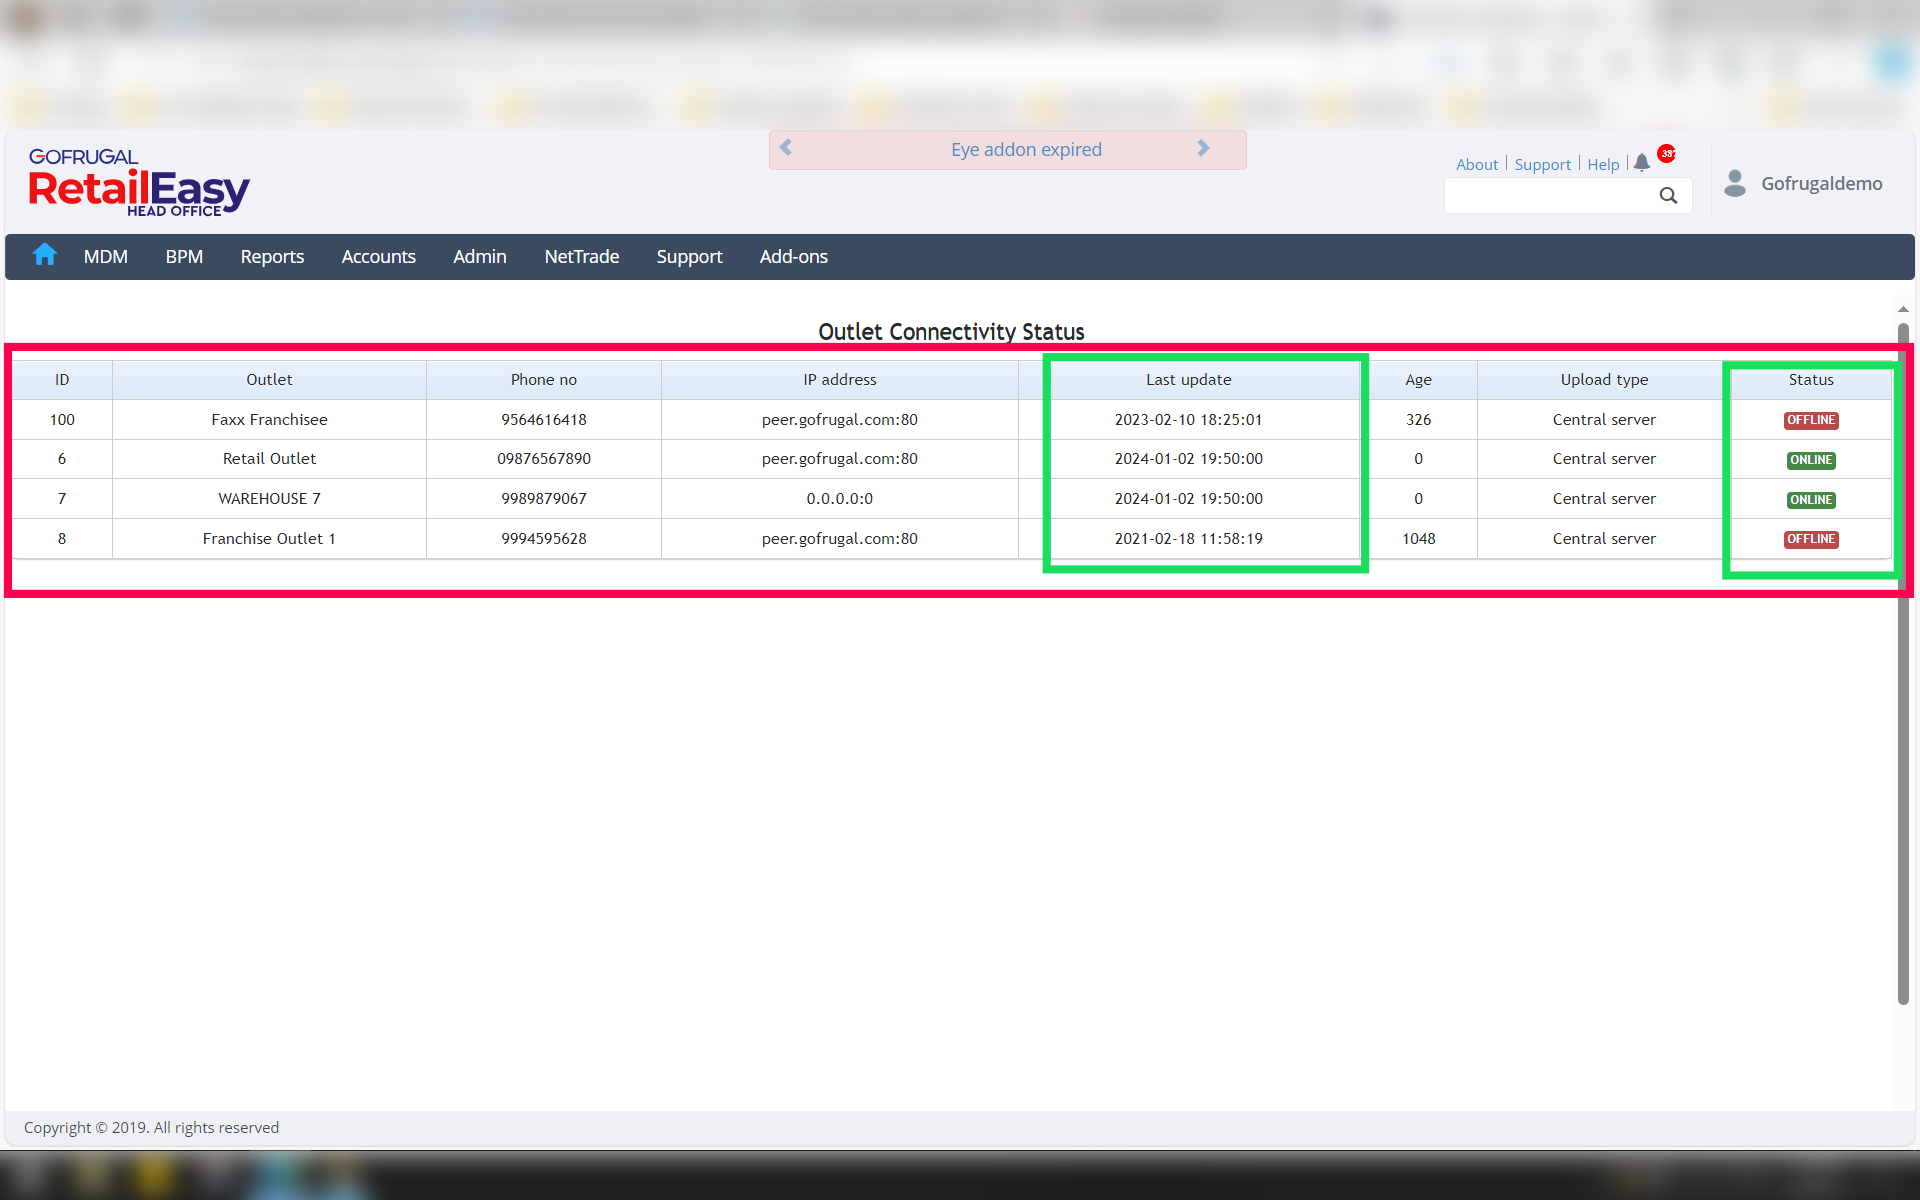Sort by the Last update column header
This screenshot has height=1200, width=1920.
(x=1188, y=380)
